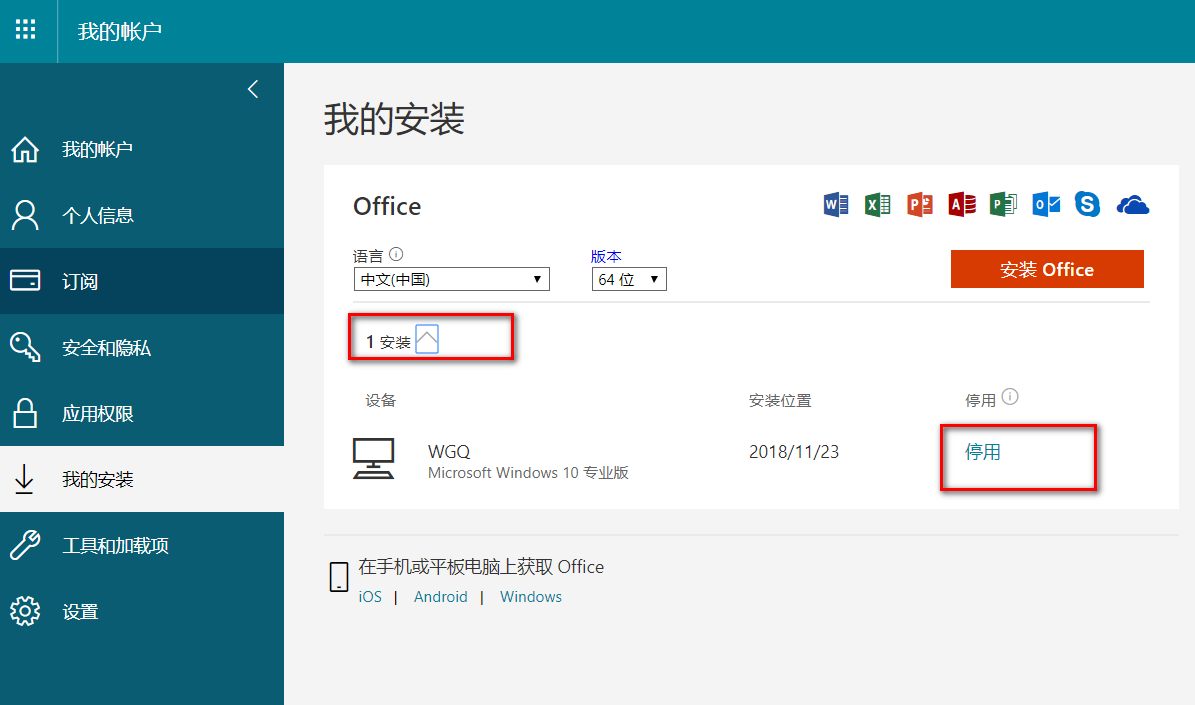Click the info icon next to 停用 header

pyautogui.click(x=1010, y=396)
